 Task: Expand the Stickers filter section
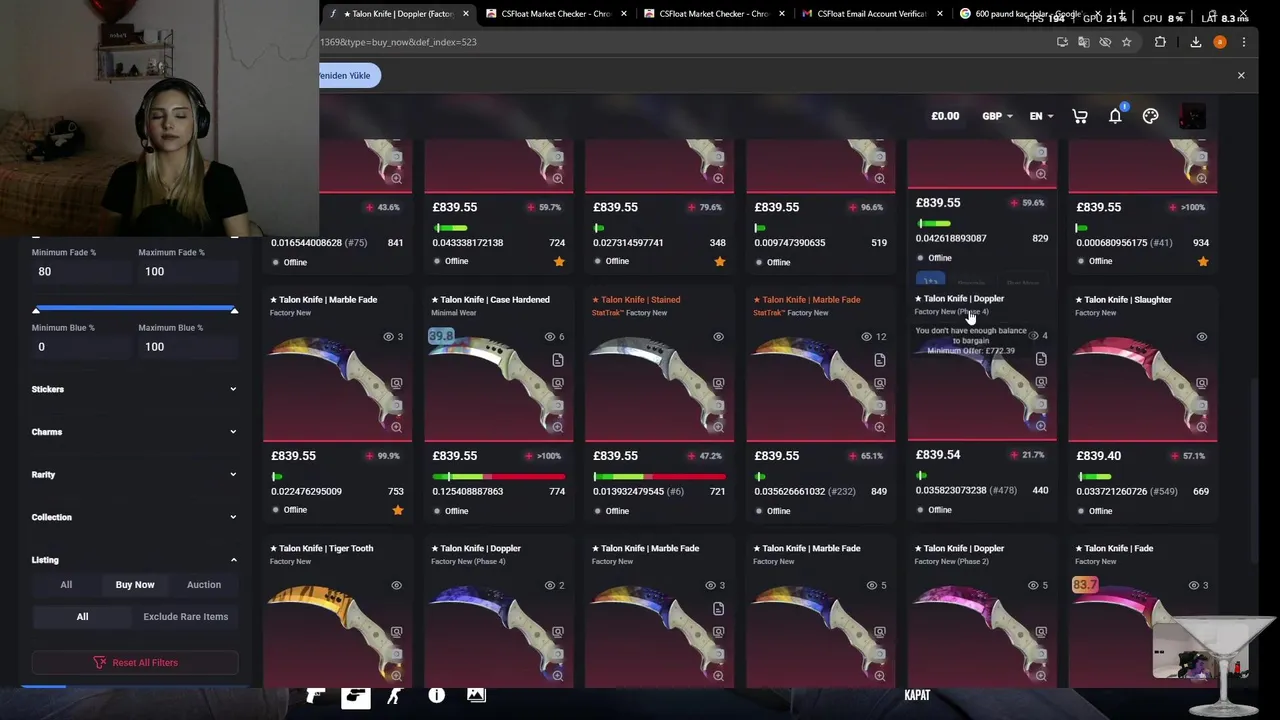point(134,389)
